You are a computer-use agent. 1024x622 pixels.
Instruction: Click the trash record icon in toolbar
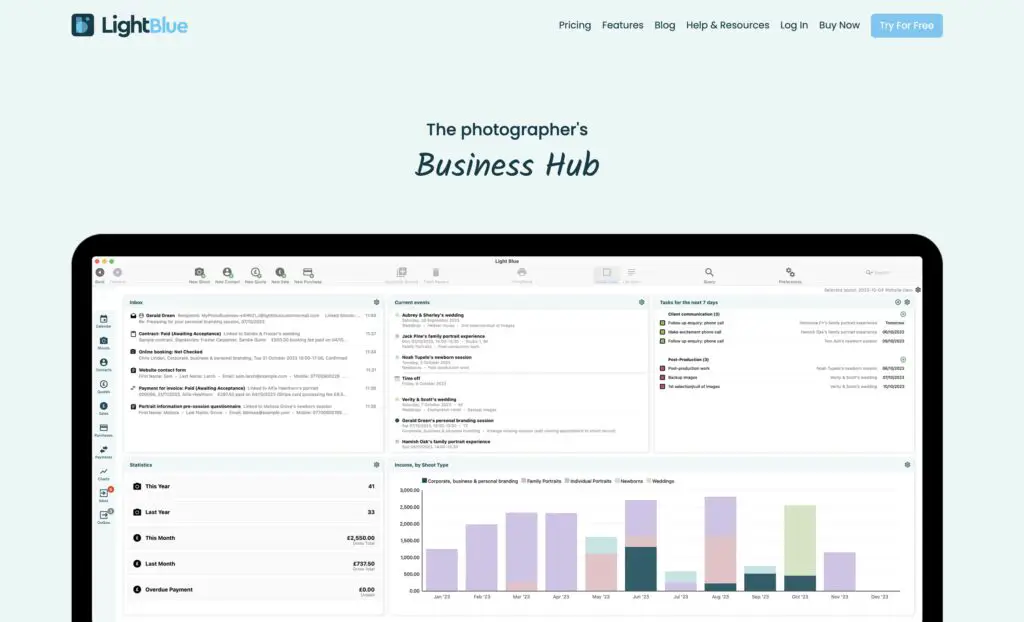point(436,272)
